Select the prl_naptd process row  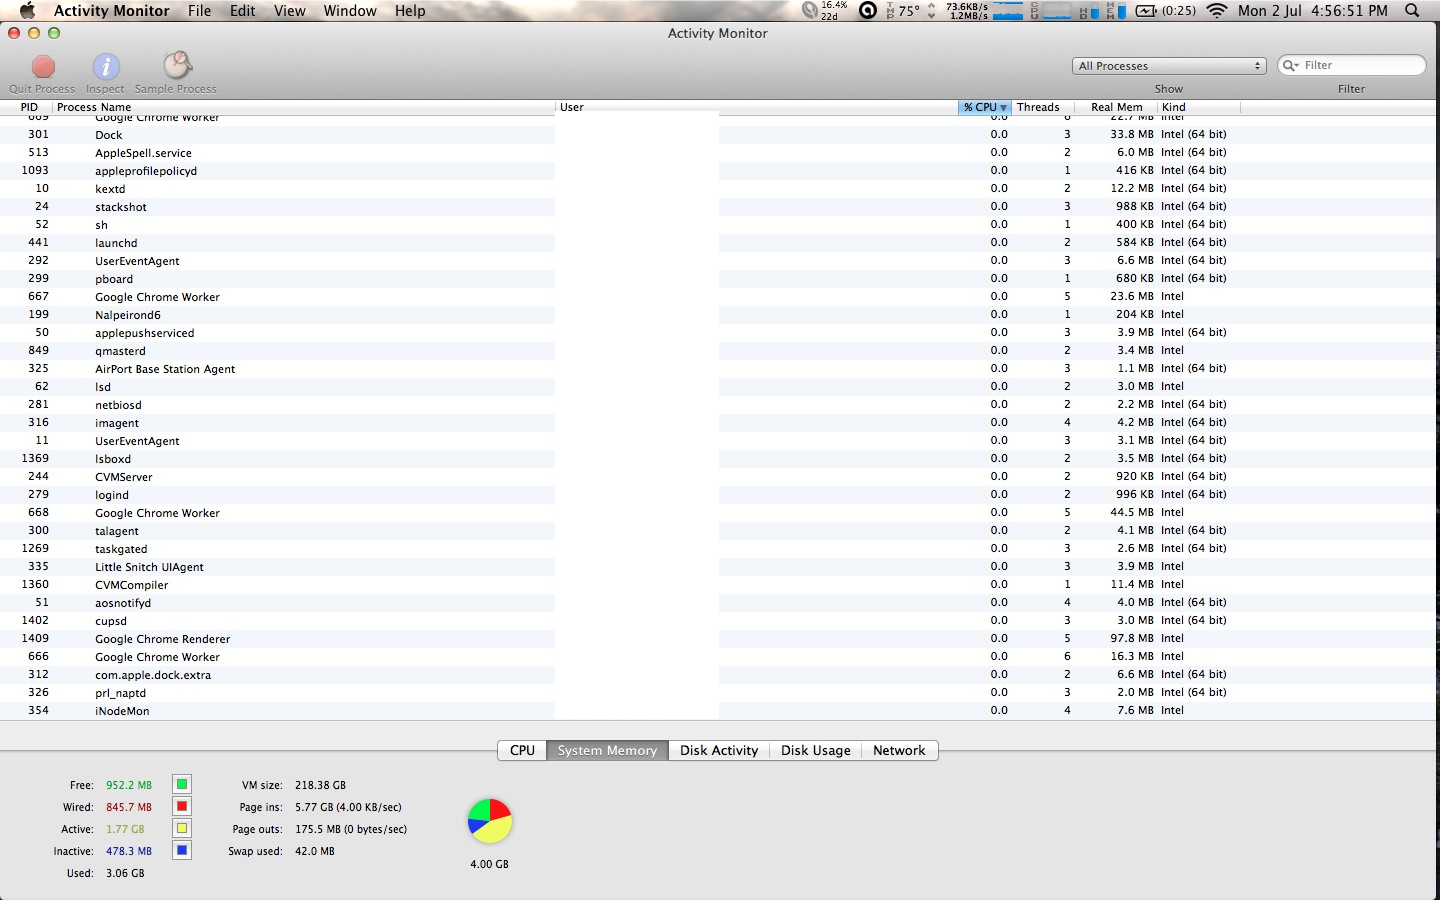tap(720, 692)
